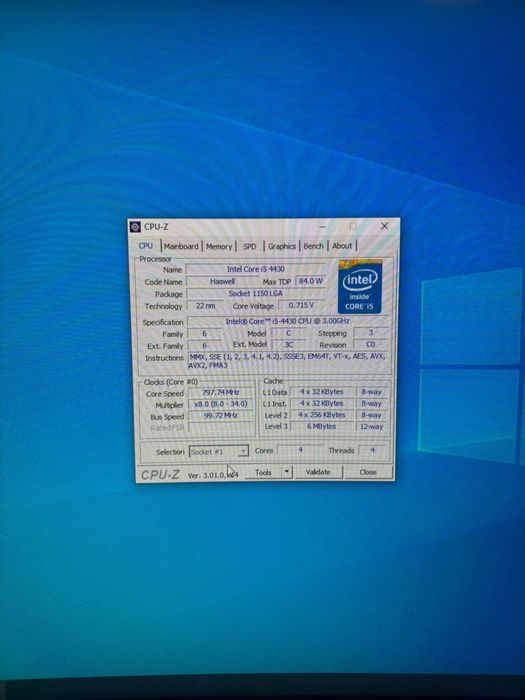Click the Cores value 4

300,450
